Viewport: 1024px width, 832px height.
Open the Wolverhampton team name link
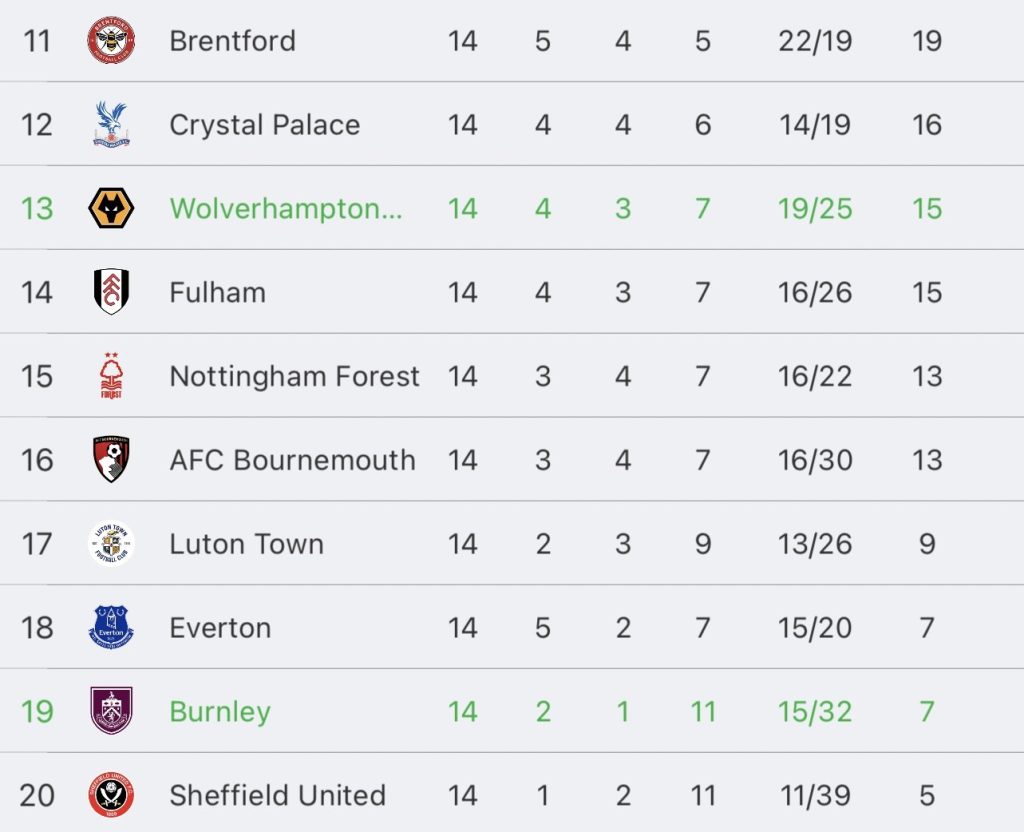[x=286, y=209]
